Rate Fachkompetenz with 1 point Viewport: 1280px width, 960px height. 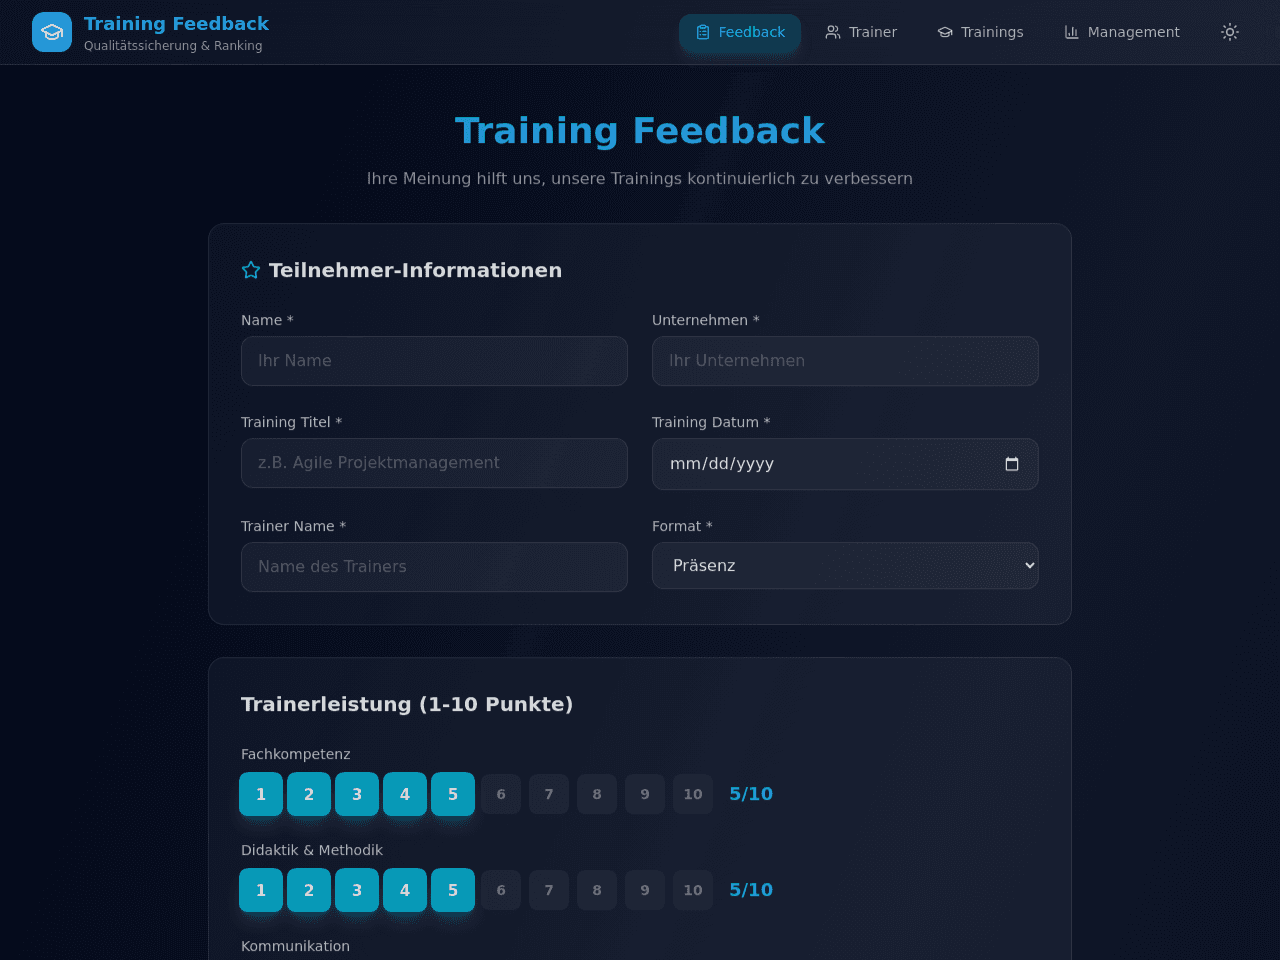(261, 794)
